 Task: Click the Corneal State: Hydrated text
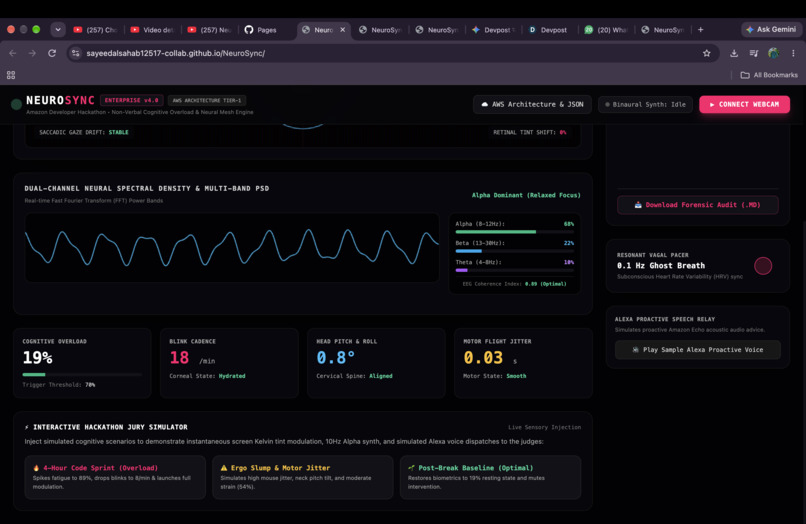207,376
